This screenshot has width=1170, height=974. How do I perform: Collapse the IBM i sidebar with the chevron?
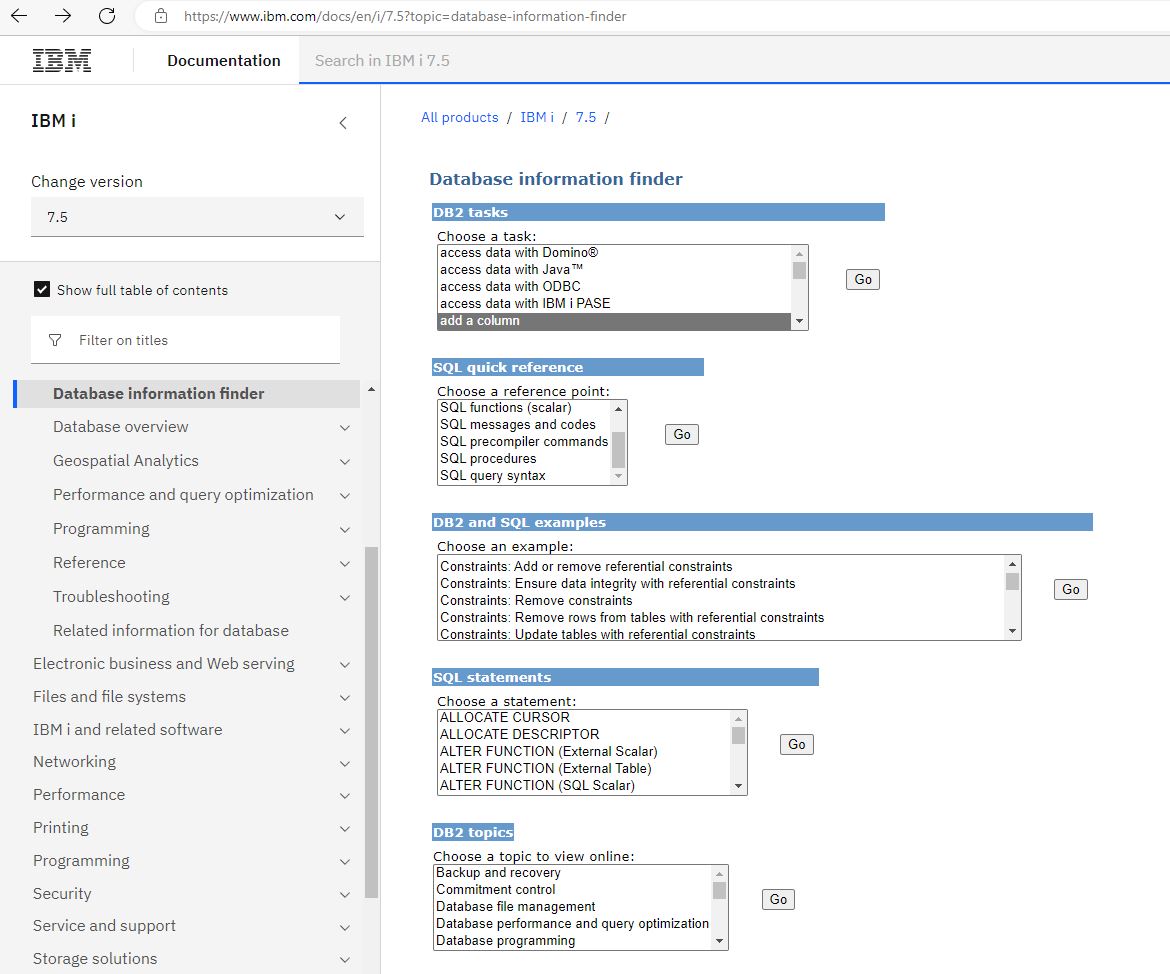click(343, 122)
